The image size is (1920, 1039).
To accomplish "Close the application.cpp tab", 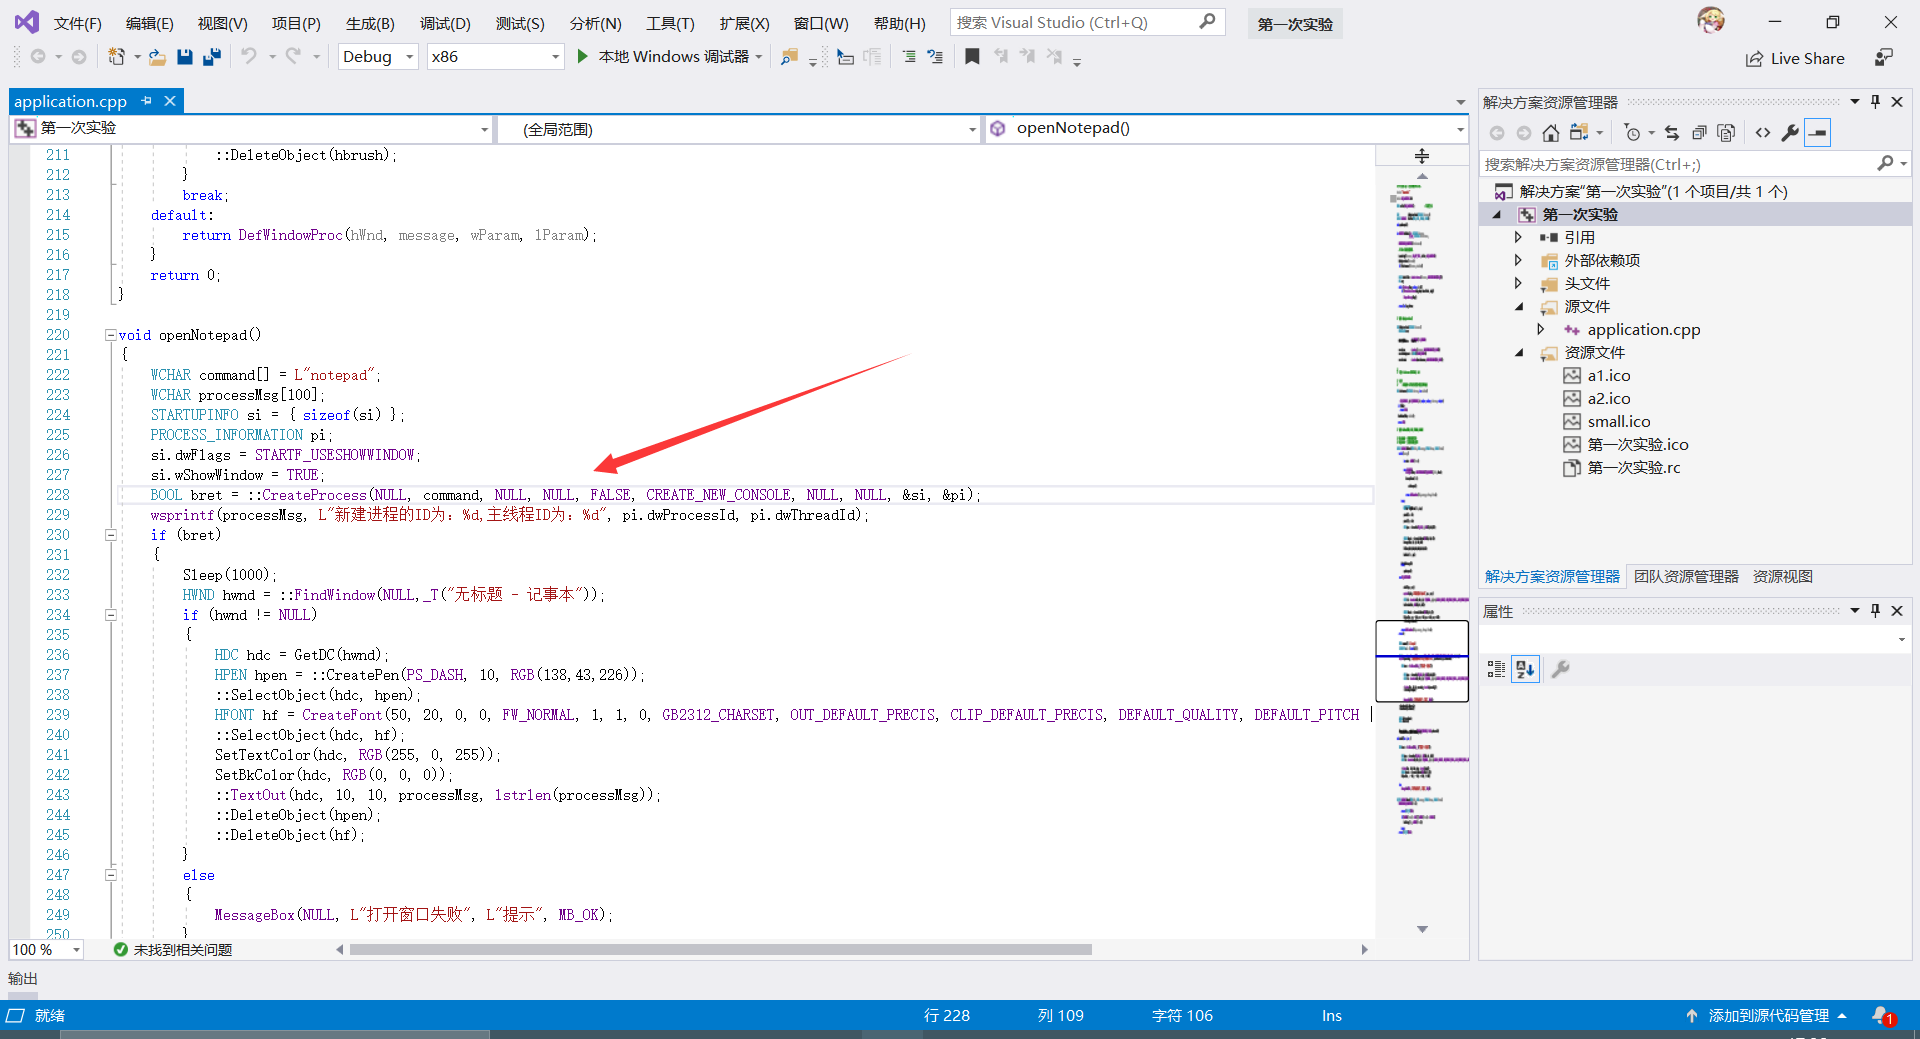I will pos(170,101).
